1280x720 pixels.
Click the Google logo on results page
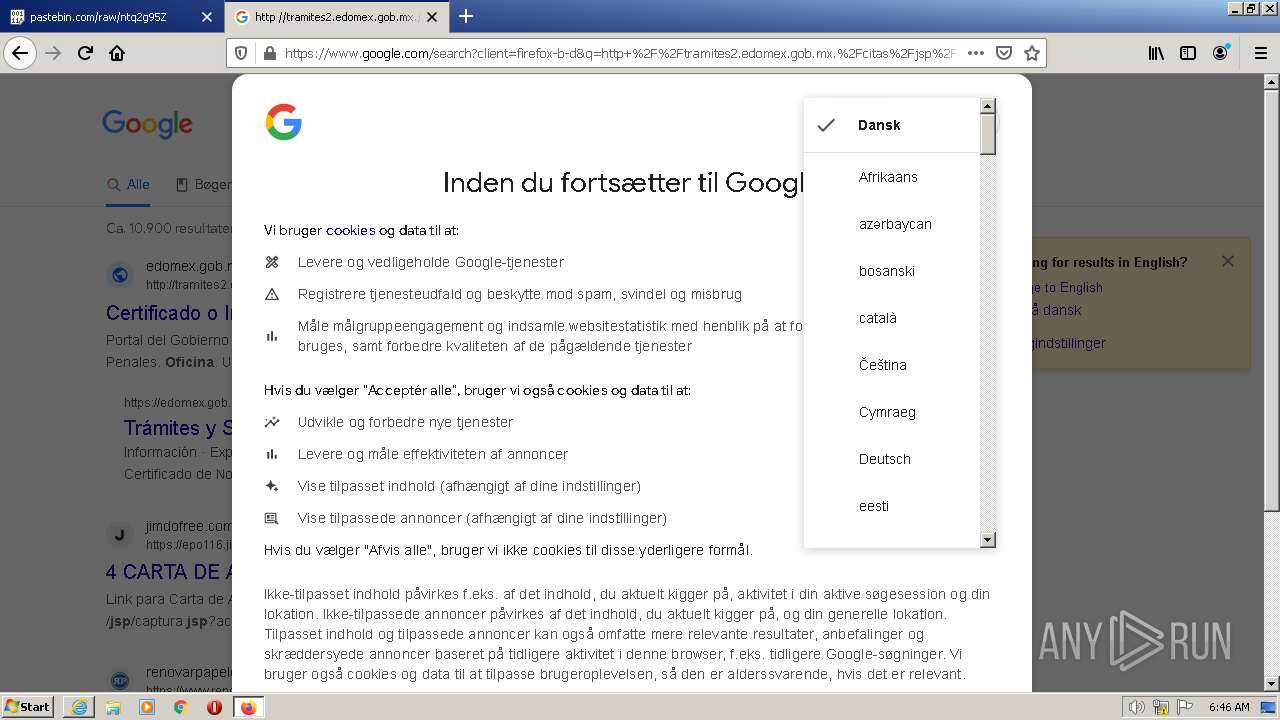click(x=147, y=124)
